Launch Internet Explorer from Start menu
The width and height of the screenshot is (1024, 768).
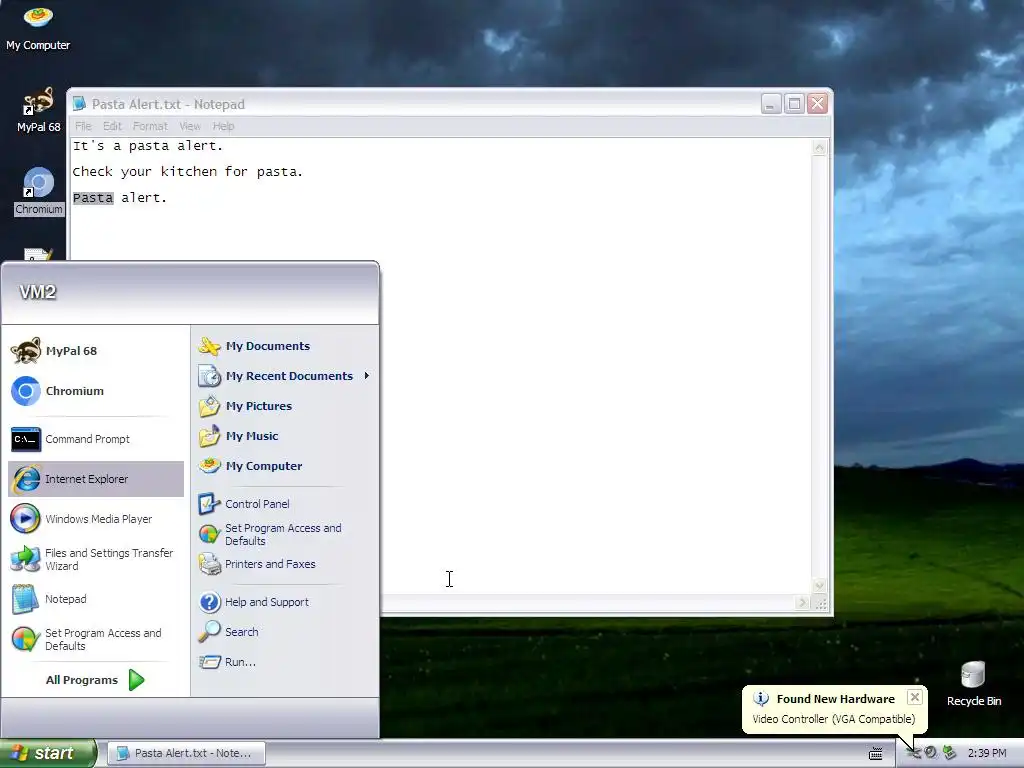95,479
